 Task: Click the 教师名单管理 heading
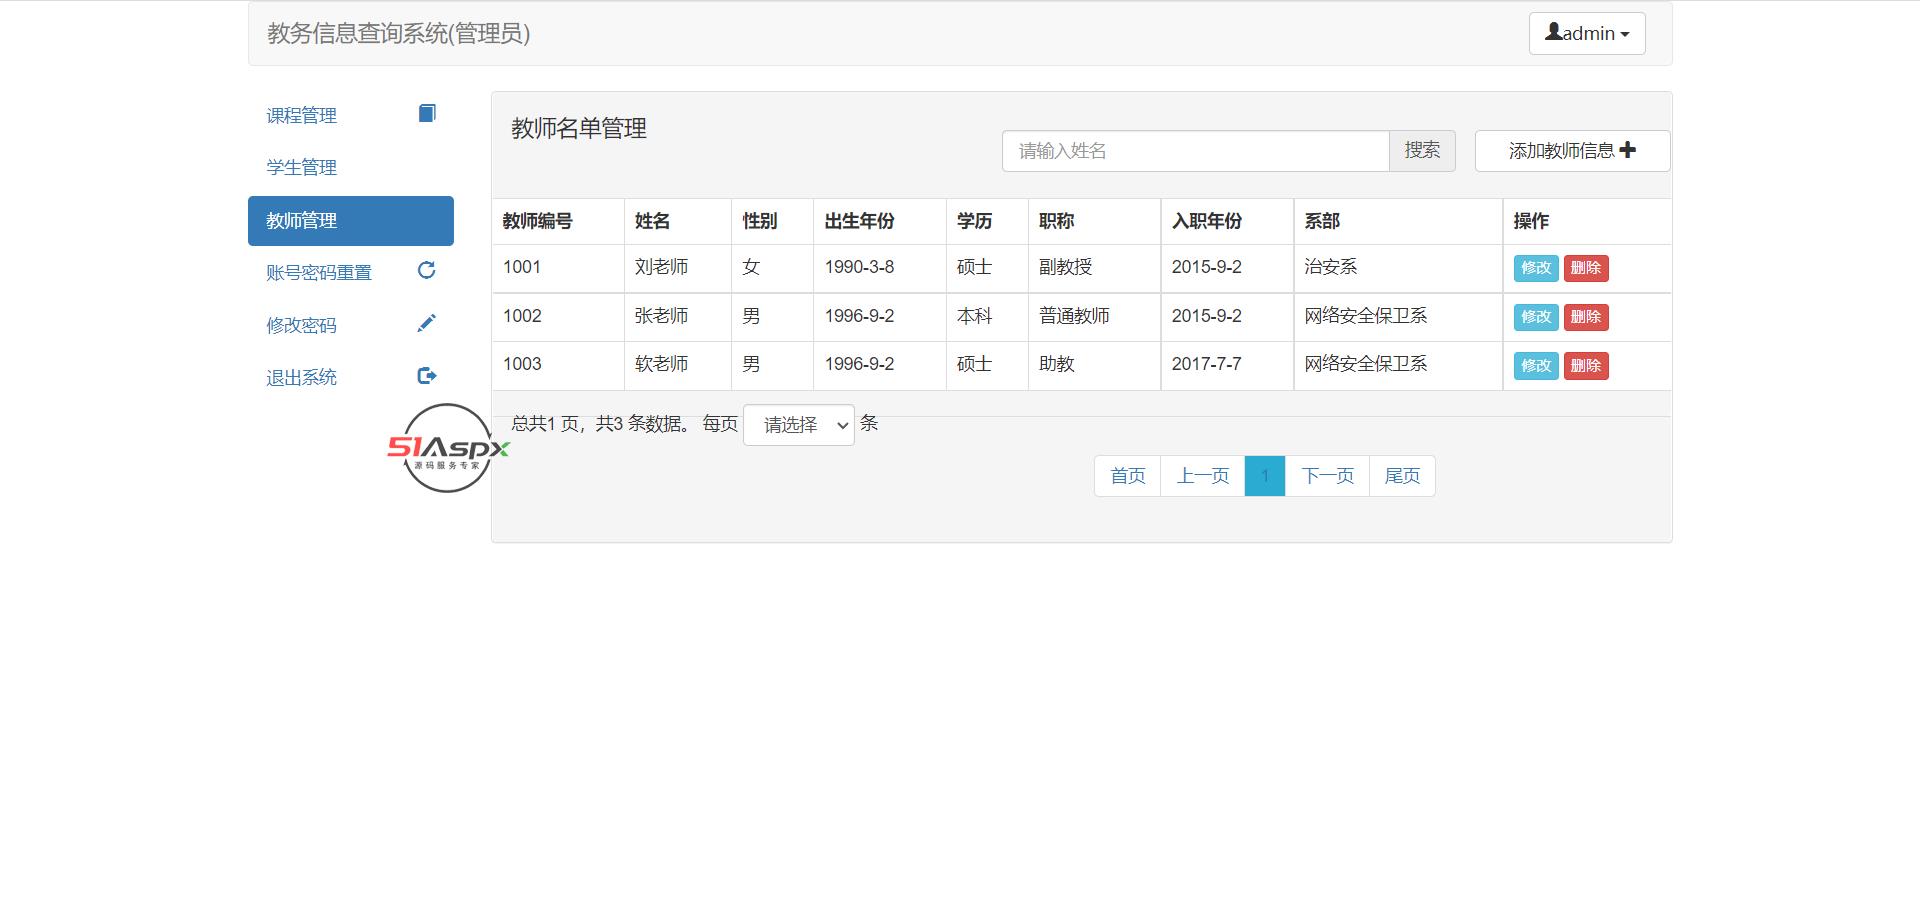[x=579, y=128]
